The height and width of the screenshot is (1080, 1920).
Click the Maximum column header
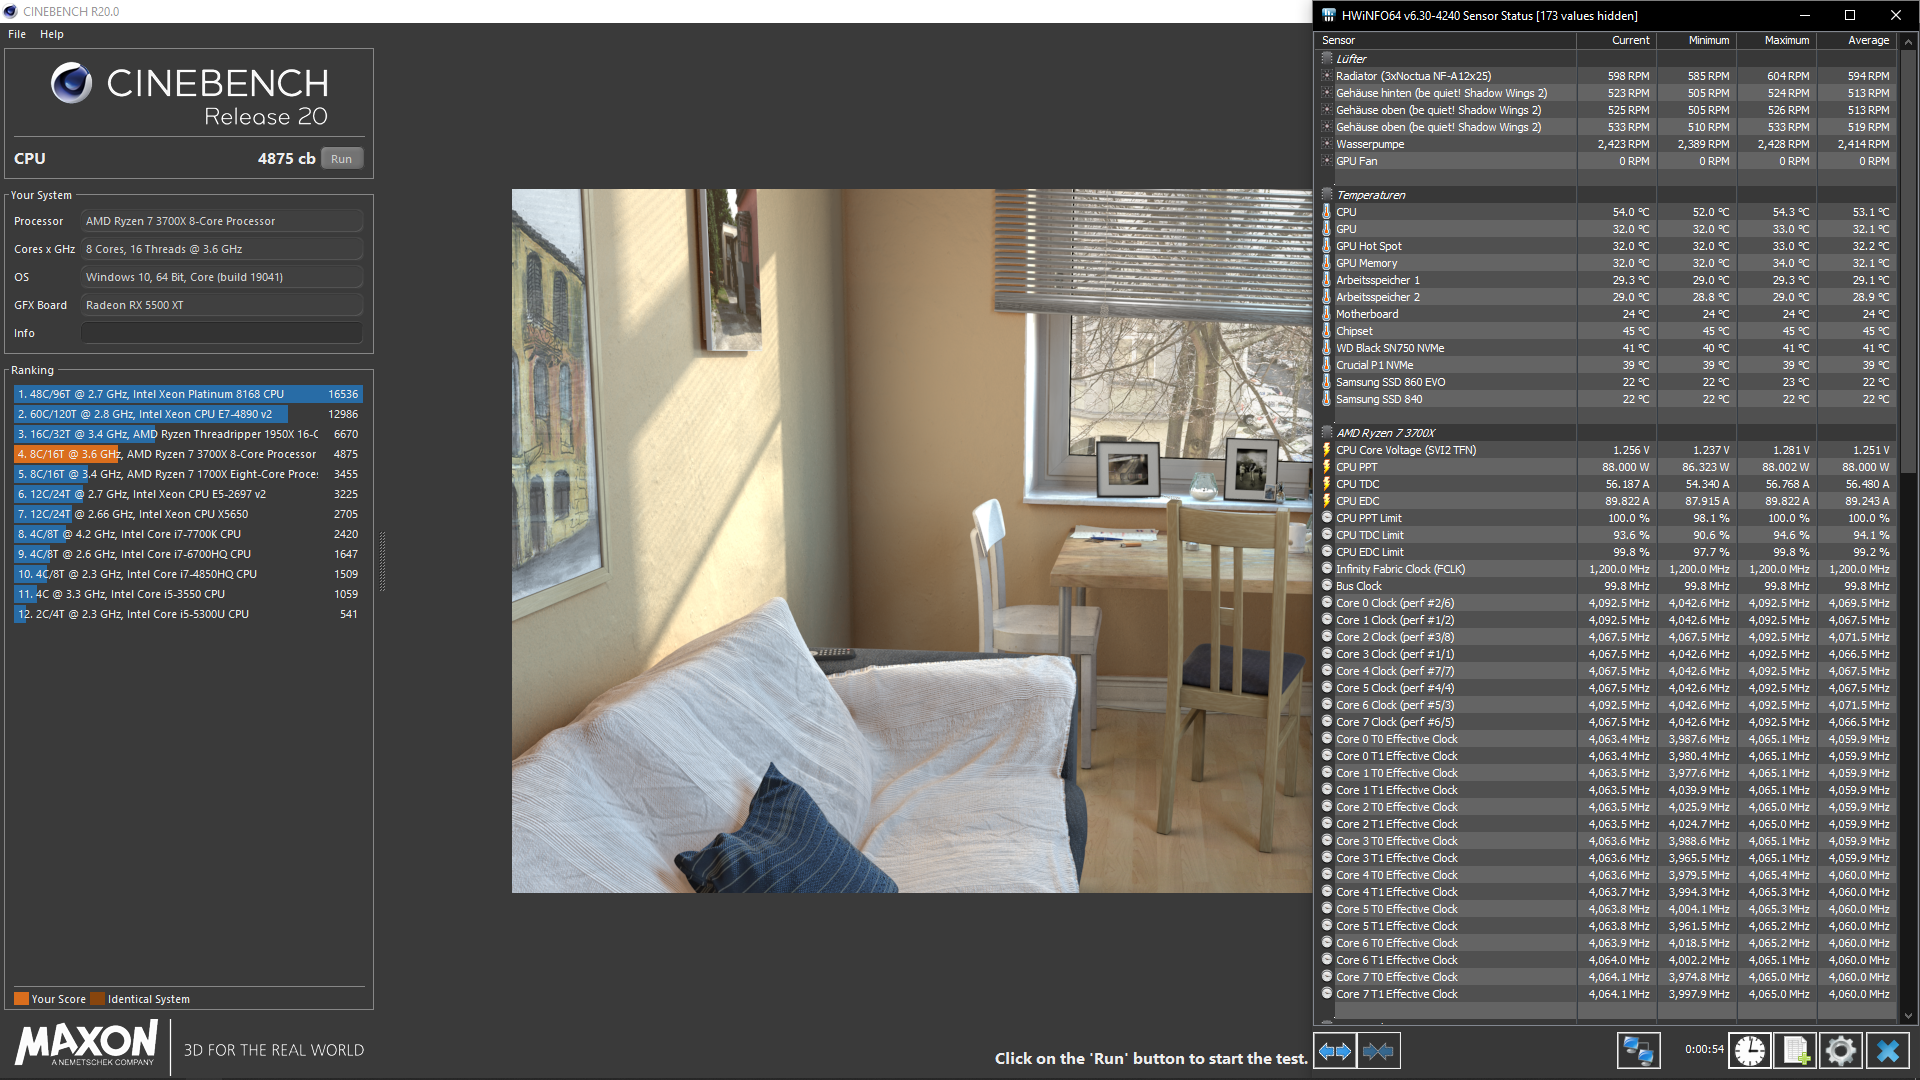coord(1786,40)
